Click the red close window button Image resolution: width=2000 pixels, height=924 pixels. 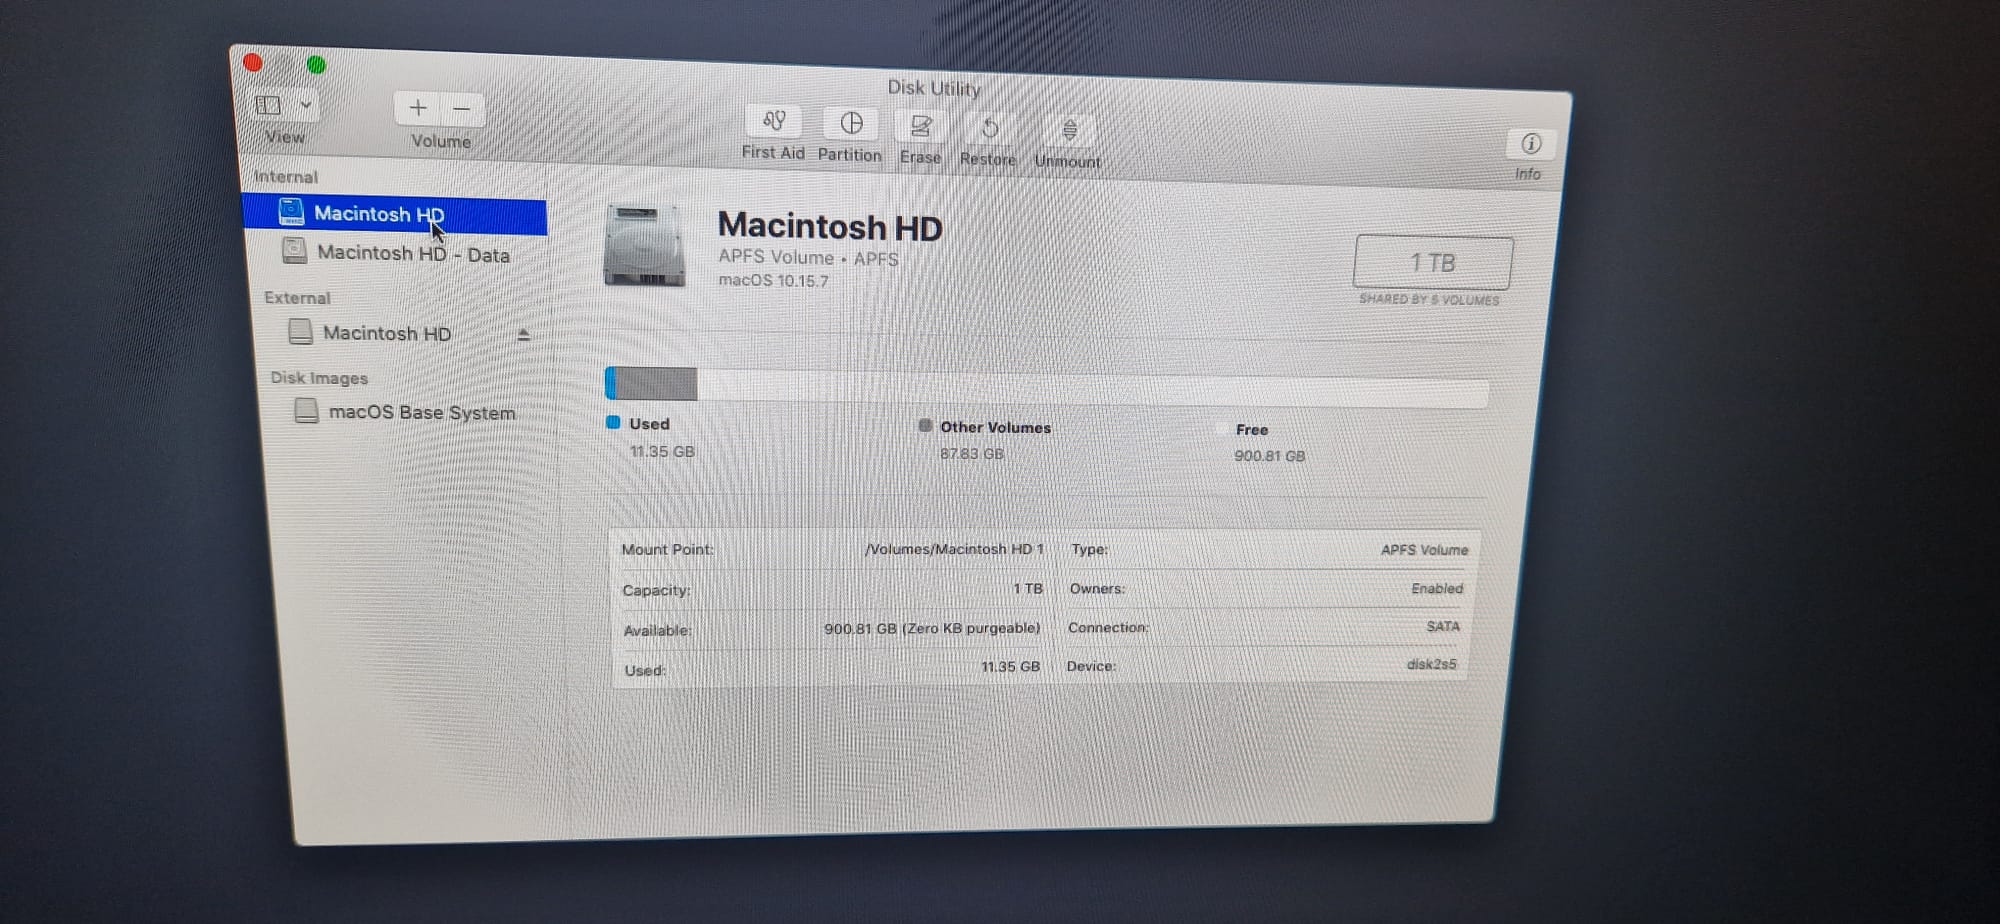pos(253,62)
